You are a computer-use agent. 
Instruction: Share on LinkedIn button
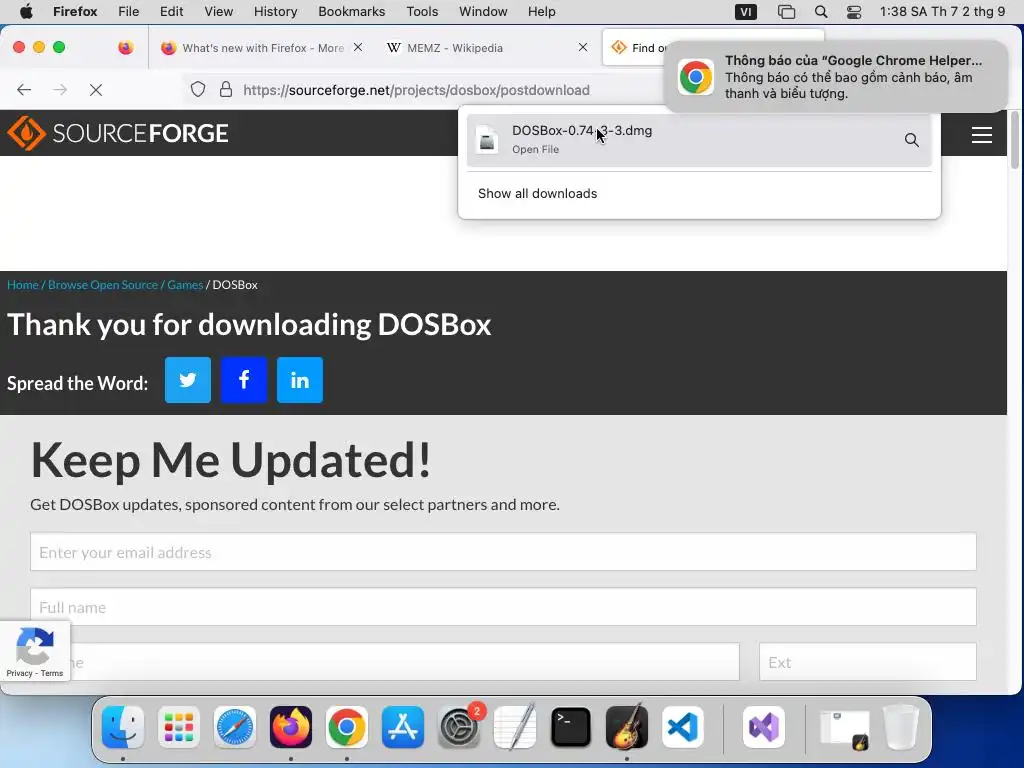point(300,380)
